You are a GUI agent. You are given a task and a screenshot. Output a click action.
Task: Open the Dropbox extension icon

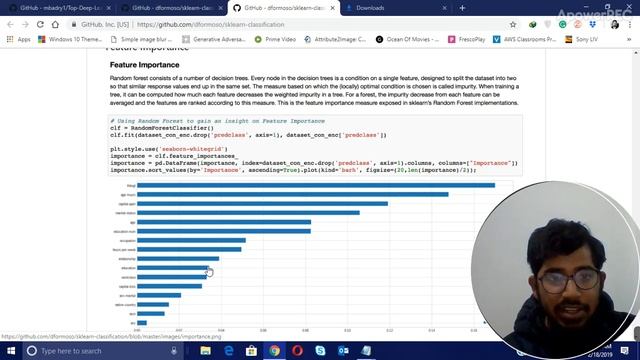(592, 24)
